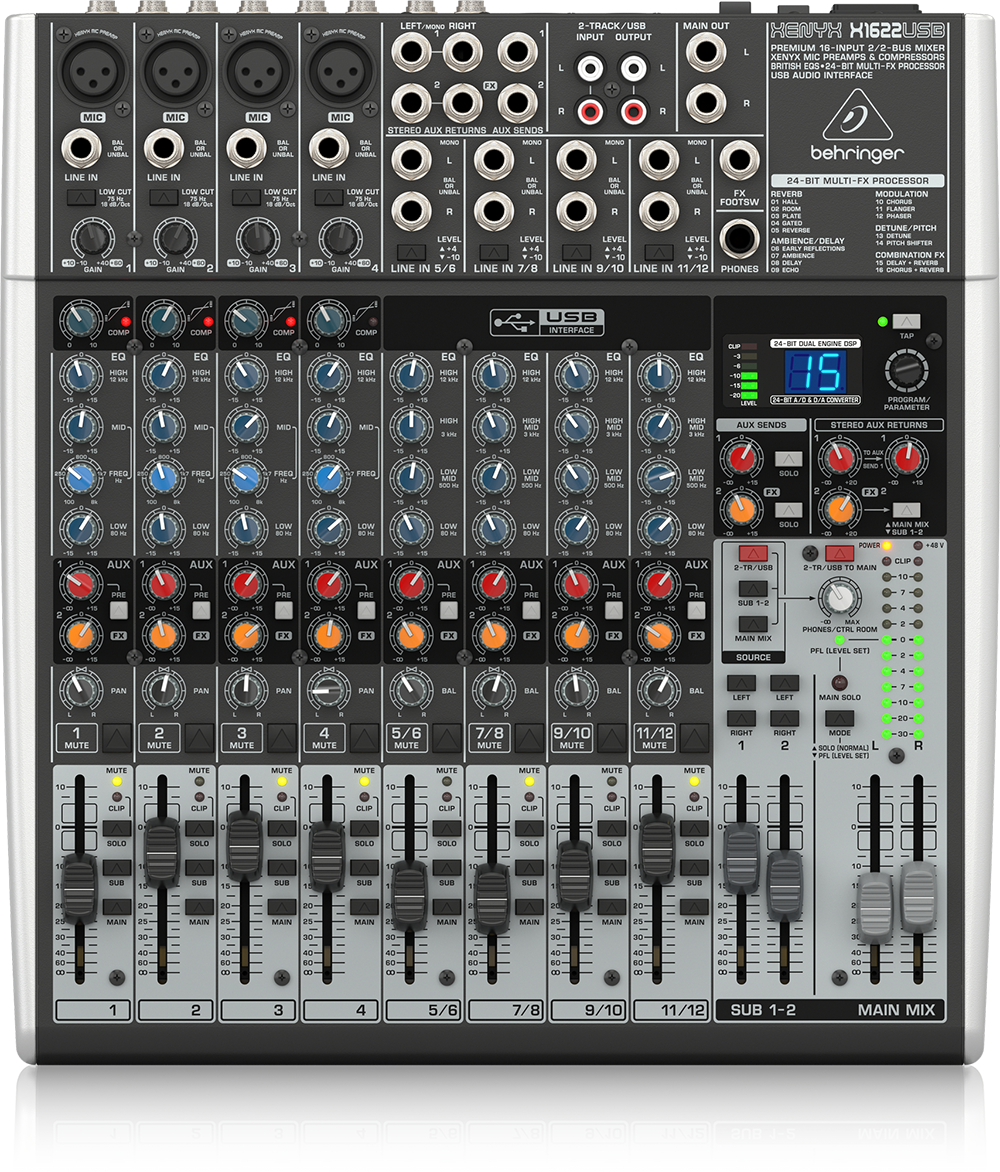
Task: Click MAIN OUT L jack
Action: (706, 52)
